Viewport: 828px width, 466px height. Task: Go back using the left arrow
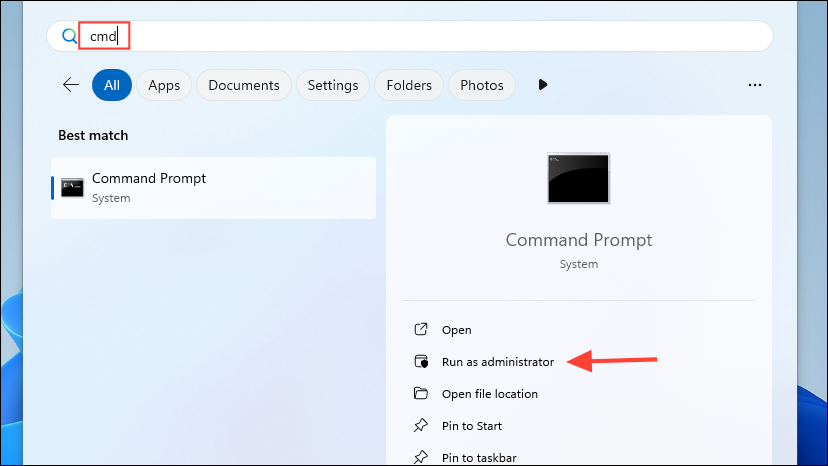click(x=71, y=85)
